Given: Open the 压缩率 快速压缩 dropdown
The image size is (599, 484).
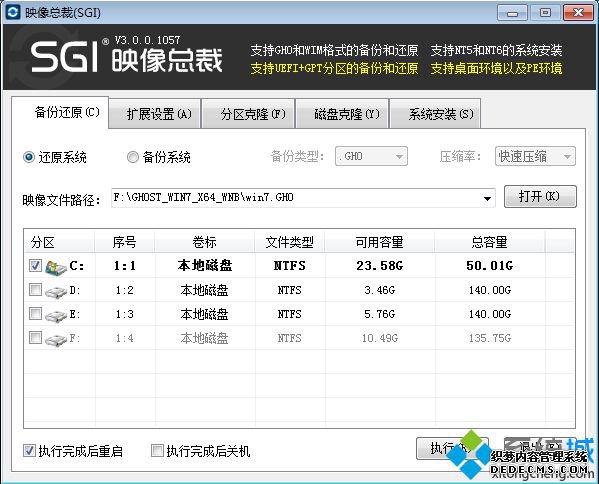Looking at the screenshot, I should pos(535,156).
